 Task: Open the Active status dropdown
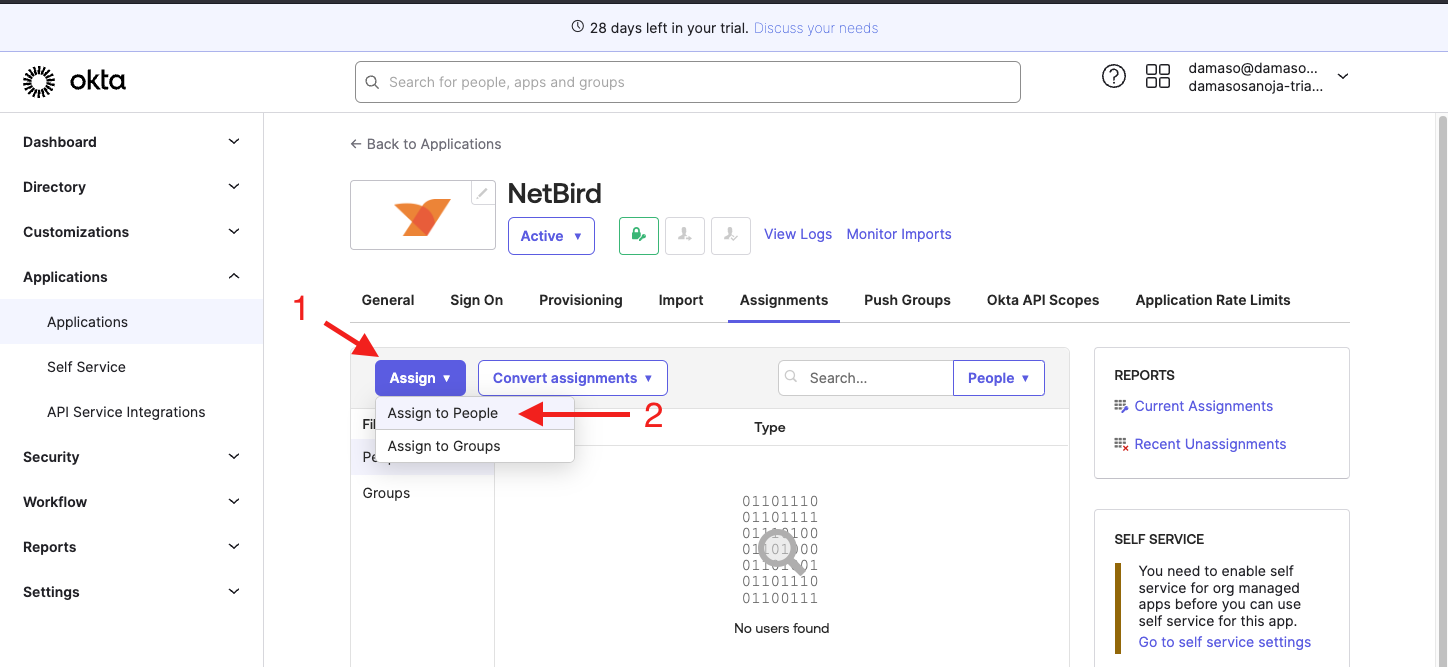(x=551, y=236)
